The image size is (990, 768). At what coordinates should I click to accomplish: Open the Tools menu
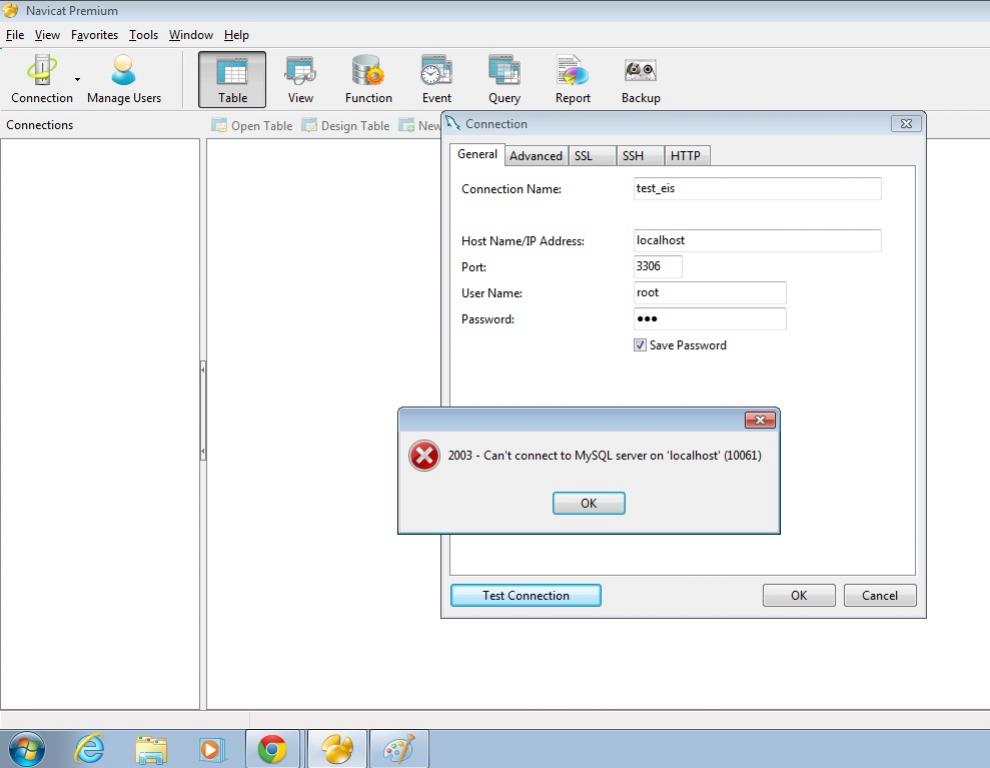click(143, 35)
